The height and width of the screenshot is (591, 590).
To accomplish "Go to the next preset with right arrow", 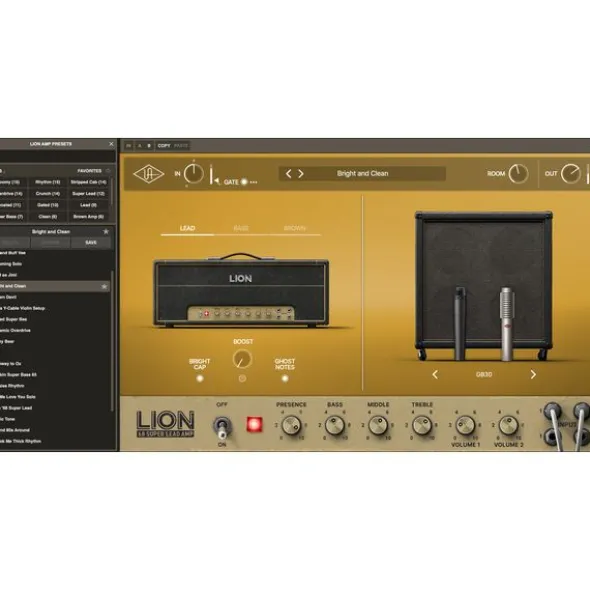I will [x=301, y=174].
